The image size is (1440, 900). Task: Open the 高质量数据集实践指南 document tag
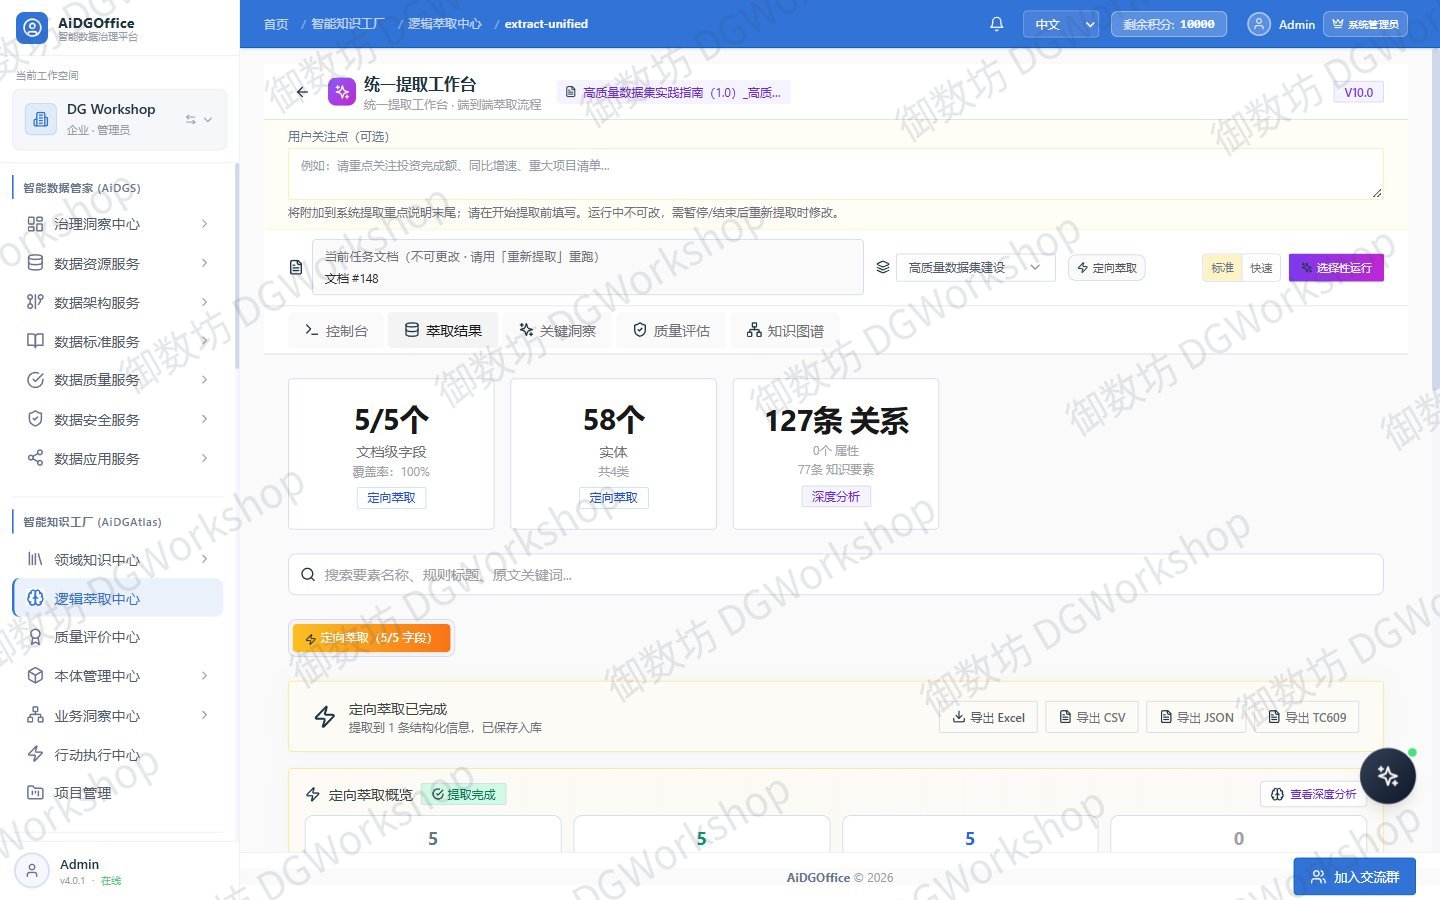click(674, 92)
